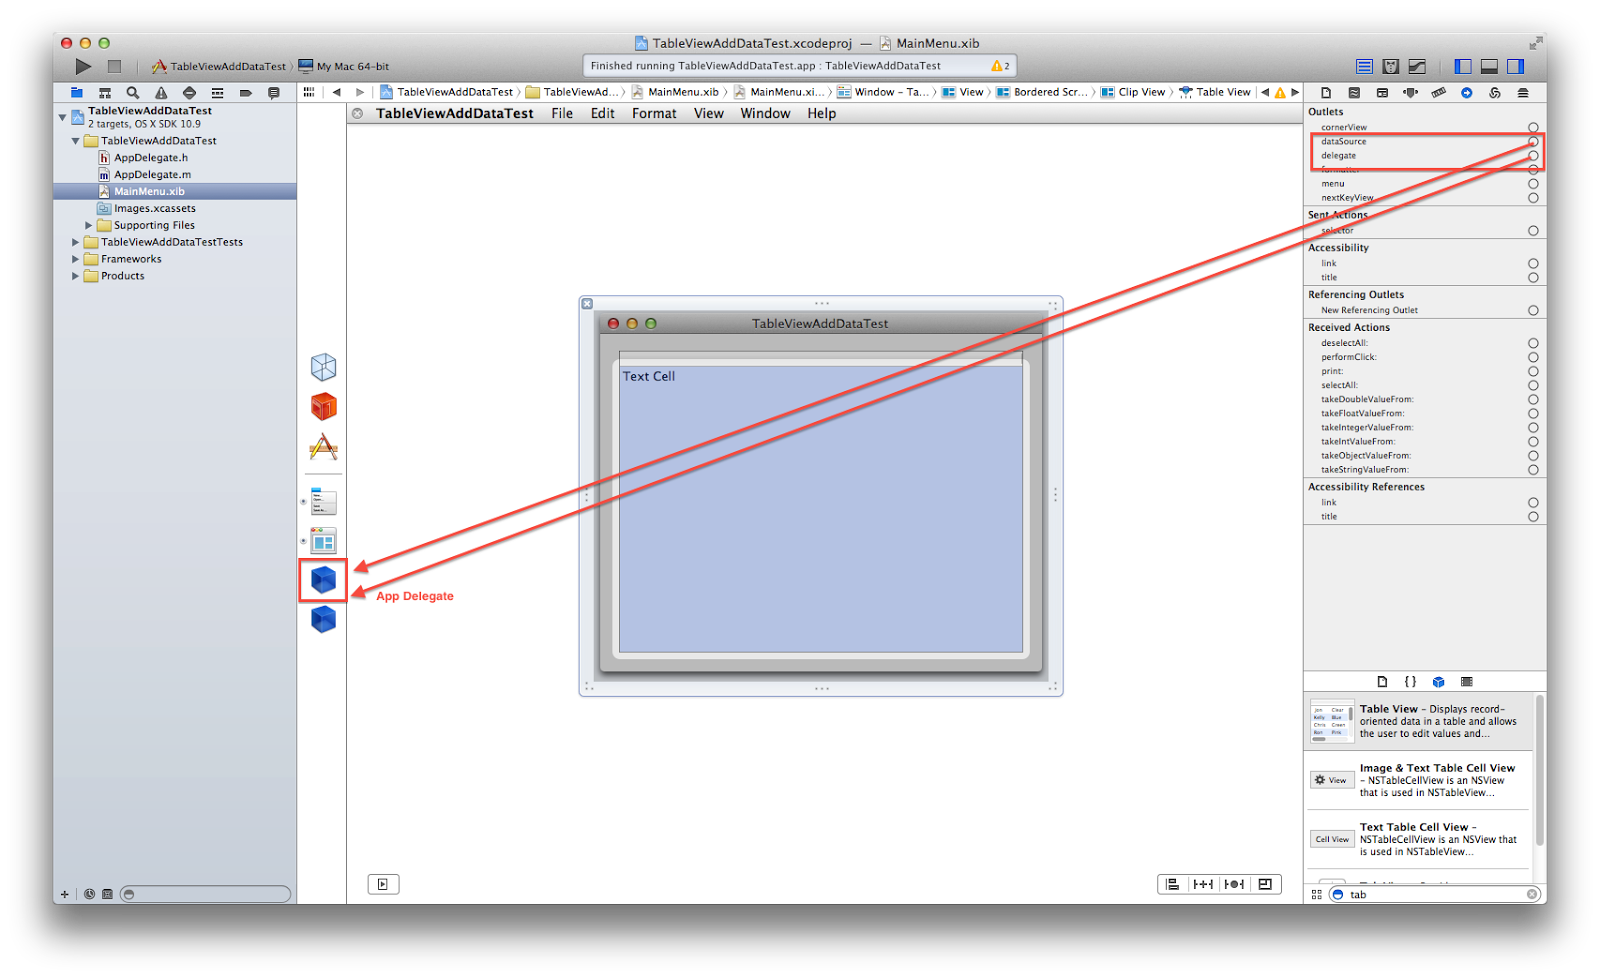Show the Bindings inspector
Image resolution: width=1600 pixels, height=978 pixels.
point(1494,92)
